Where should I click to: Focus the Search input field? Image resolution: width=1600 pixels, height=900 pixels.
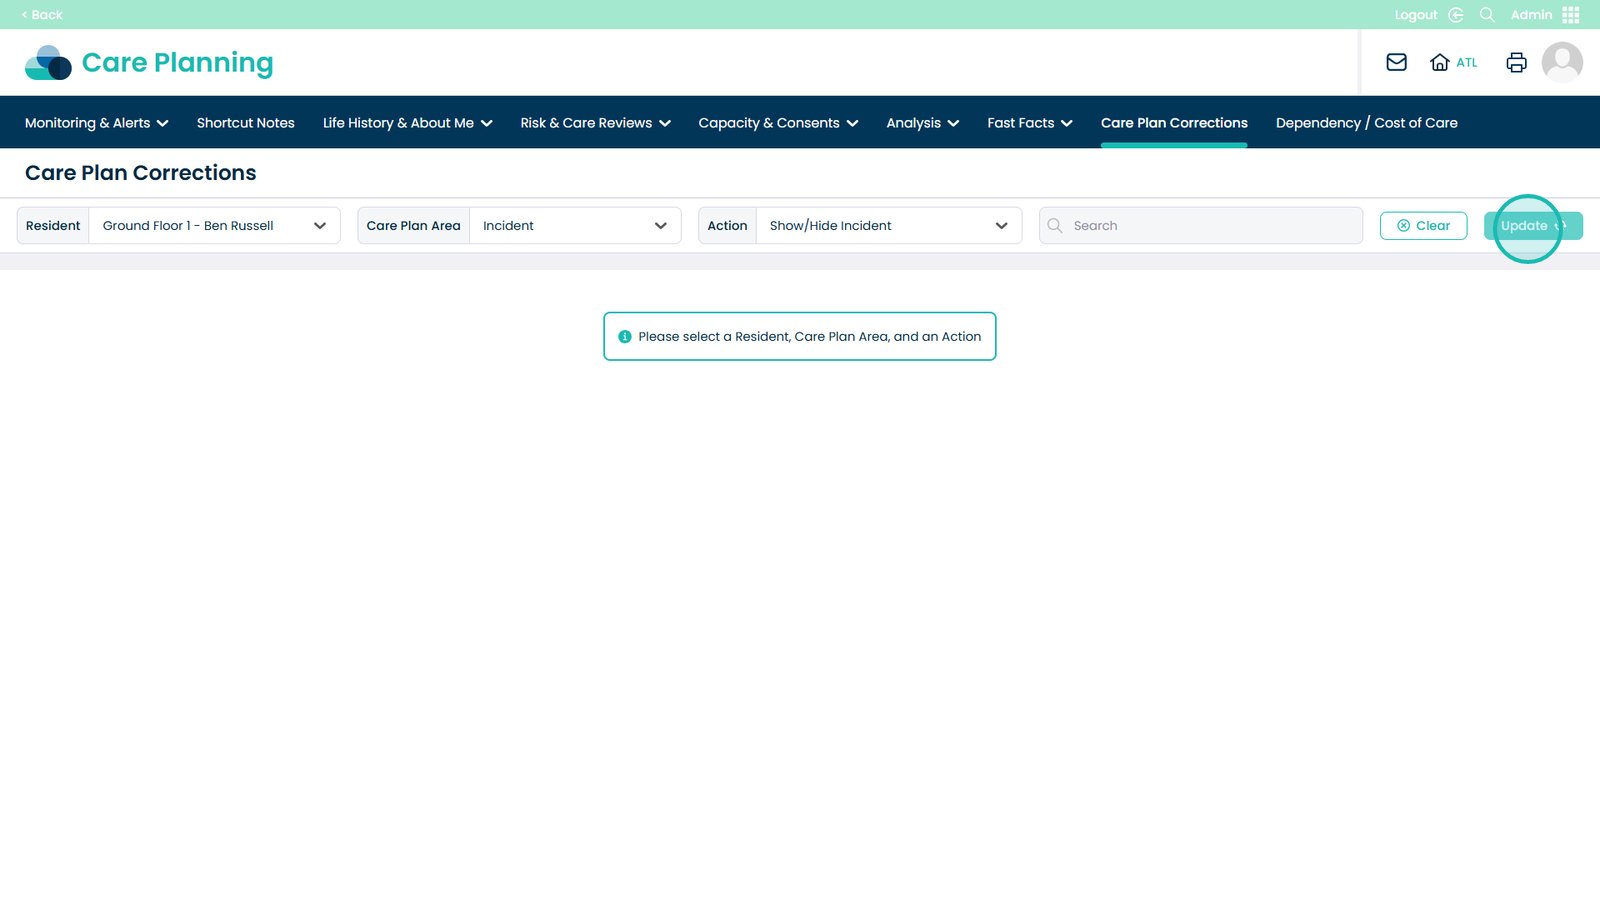click(x=1210, y=226)
